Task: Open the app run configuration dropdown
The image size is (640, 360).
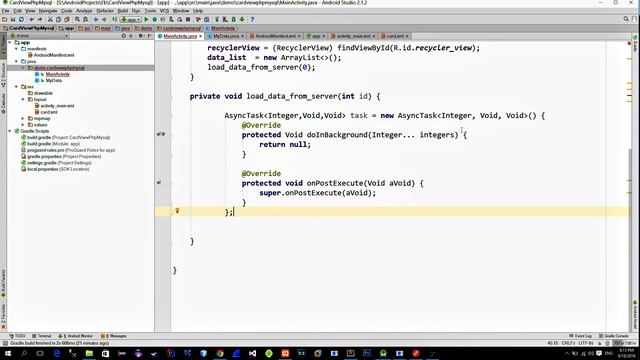Action: coord(130,19)
